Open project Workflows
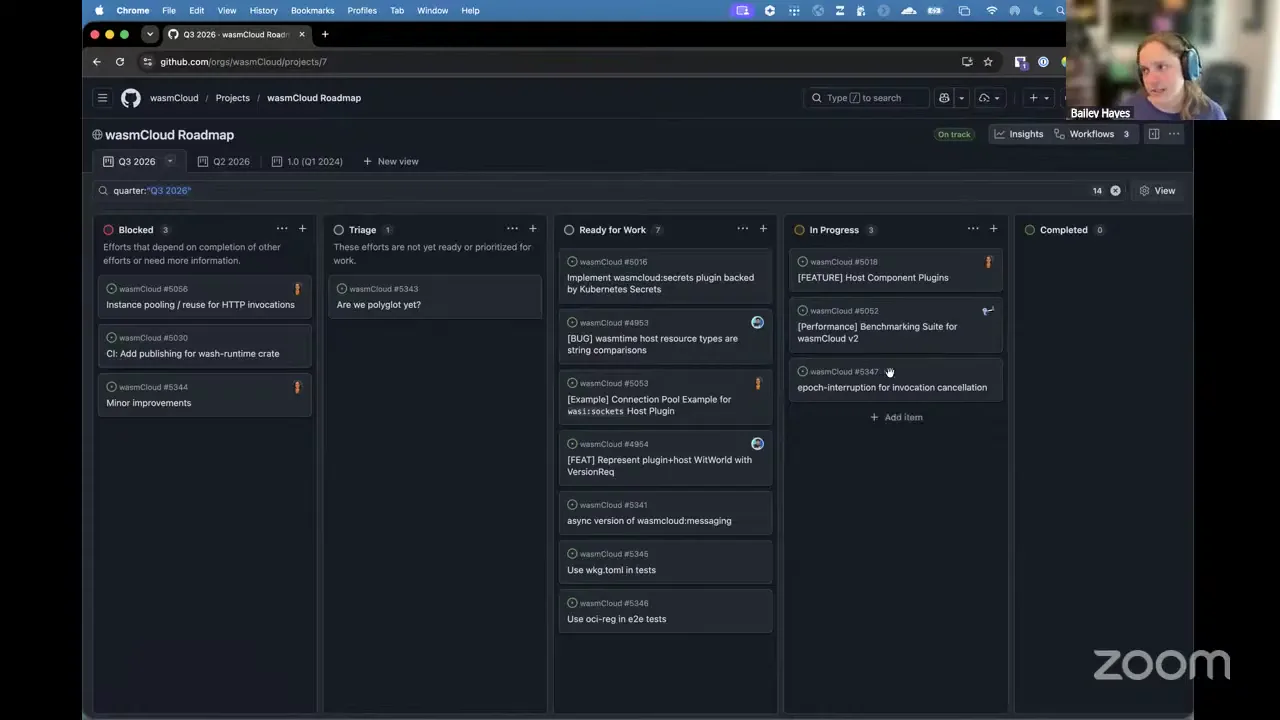Image resolution: width=1280 pixels, height=720 pixels. pyautogui.click(x=1091, y=134)
